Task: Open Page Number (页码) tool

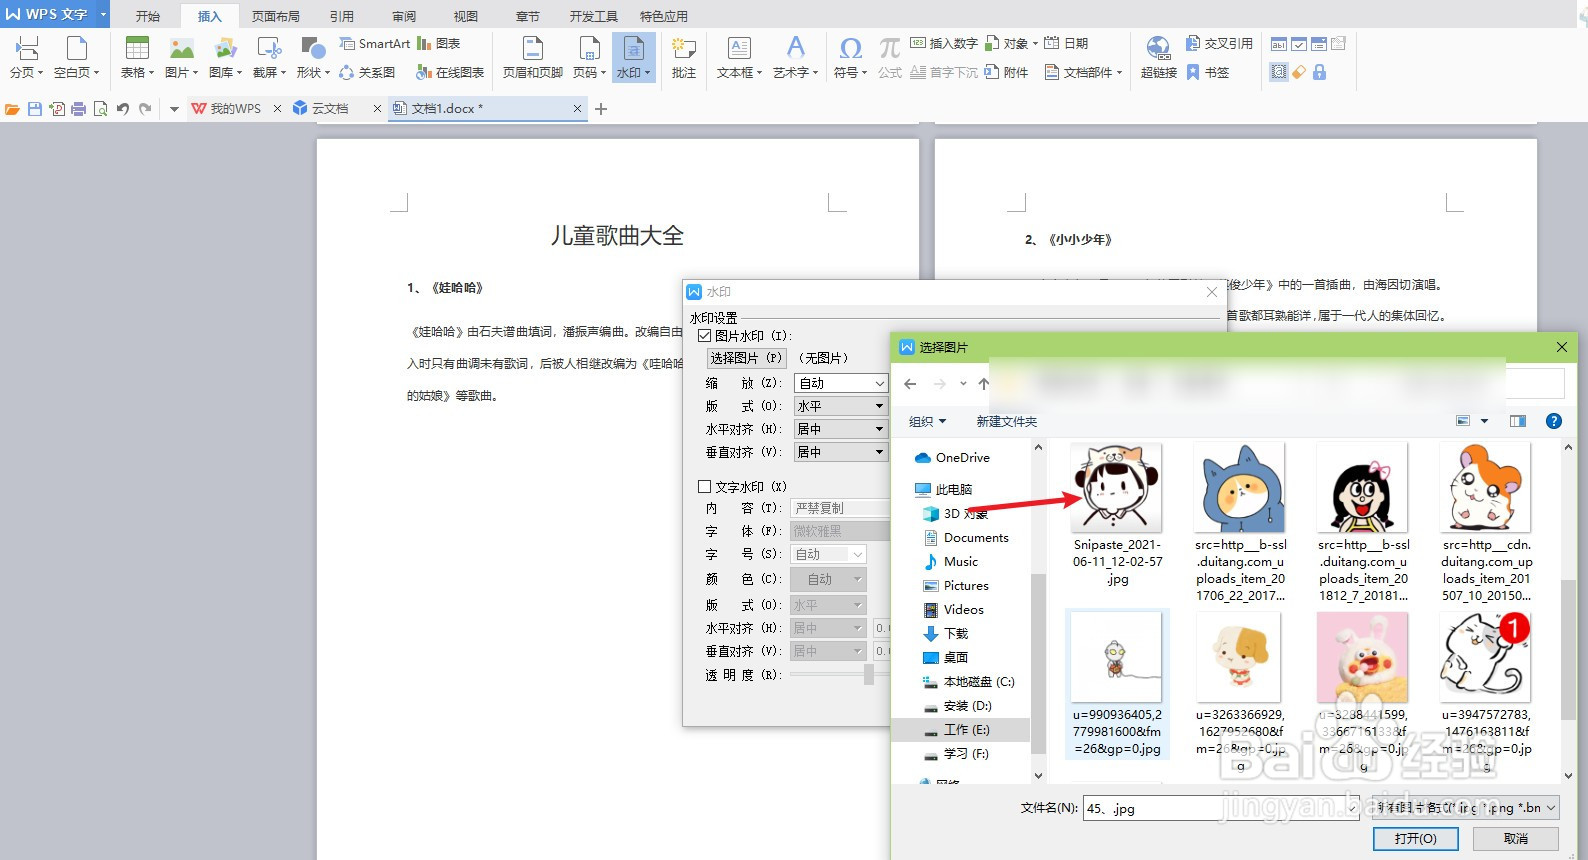Action: (x=589, y=57)
